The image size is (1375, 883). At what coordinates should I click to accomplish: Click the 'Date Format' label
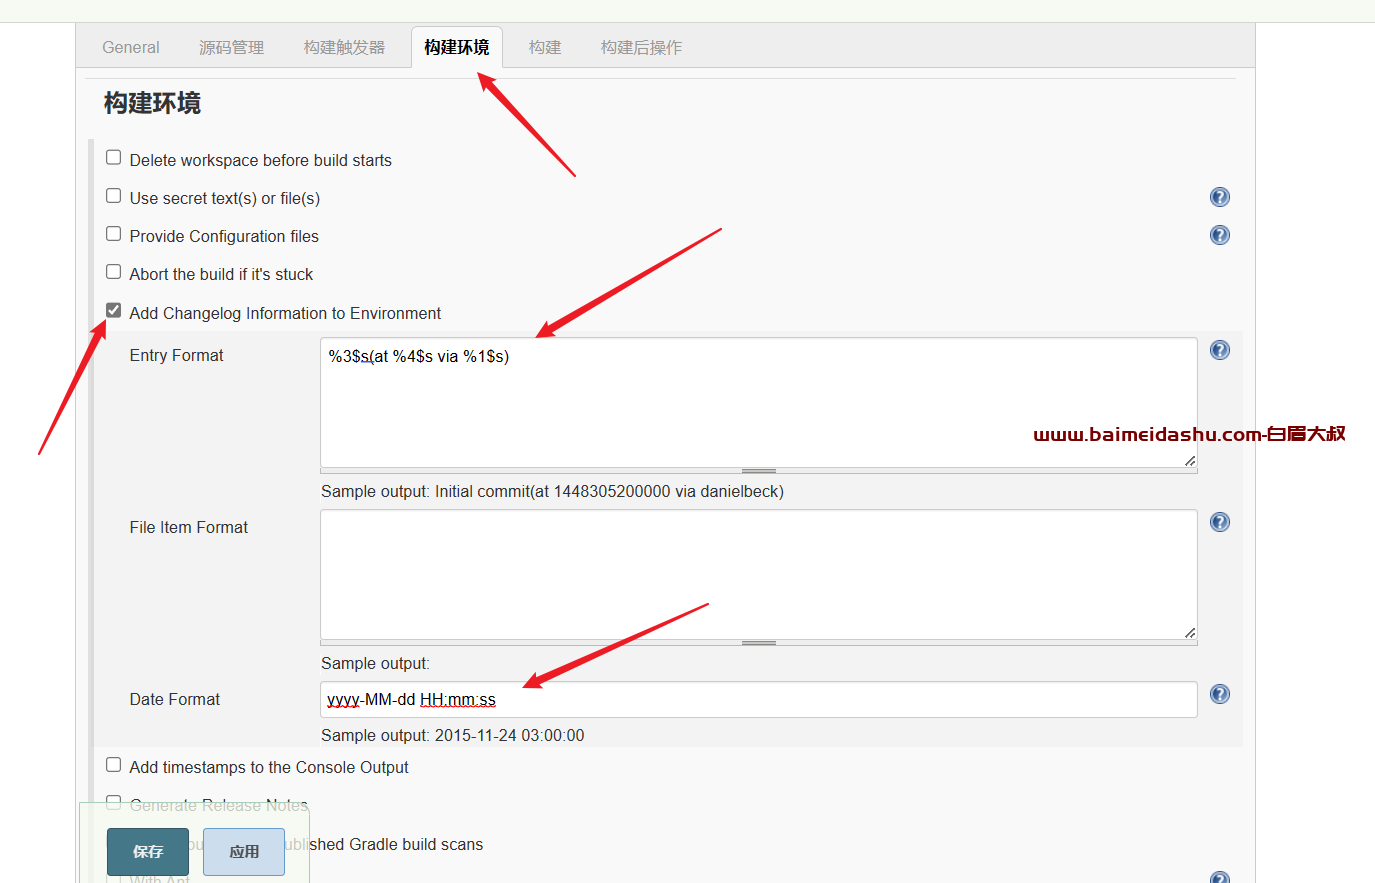175,699
